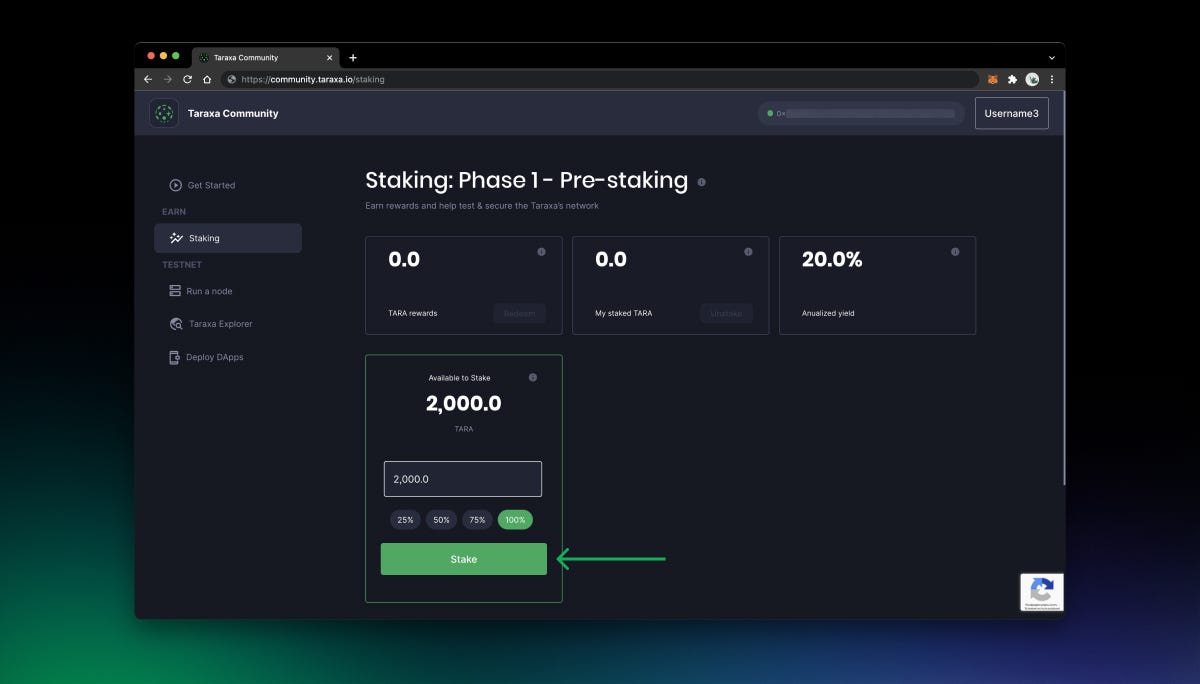This screenshot has height=684, width=1200.
Task: Open the browser three-dot menu
Action: 1051,79
